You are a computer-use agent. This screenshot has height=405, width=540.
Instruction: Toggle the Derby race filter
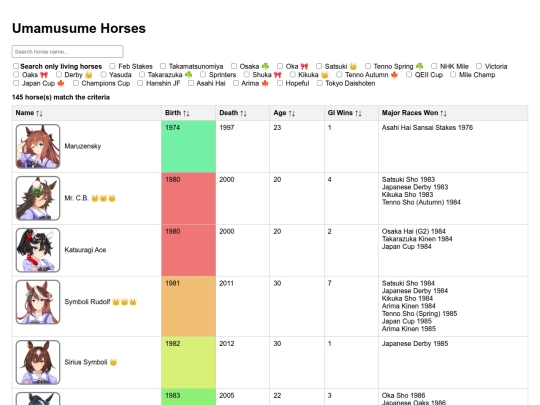click(x=59, y=75)
